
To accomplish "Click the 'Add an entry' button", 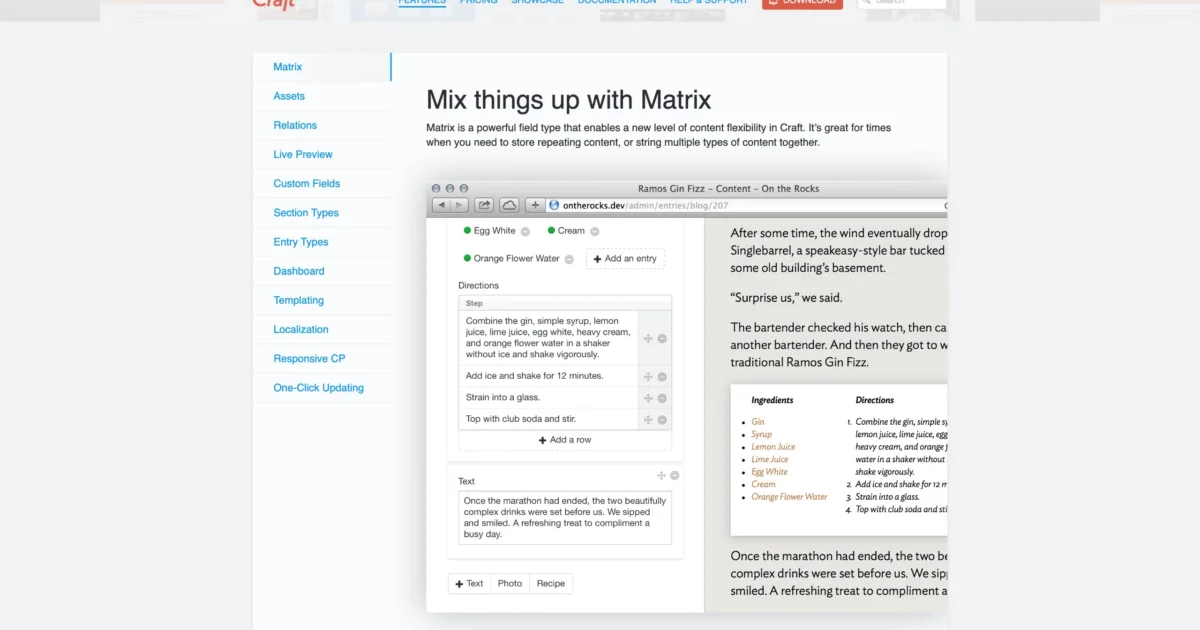I will [625, 259].
